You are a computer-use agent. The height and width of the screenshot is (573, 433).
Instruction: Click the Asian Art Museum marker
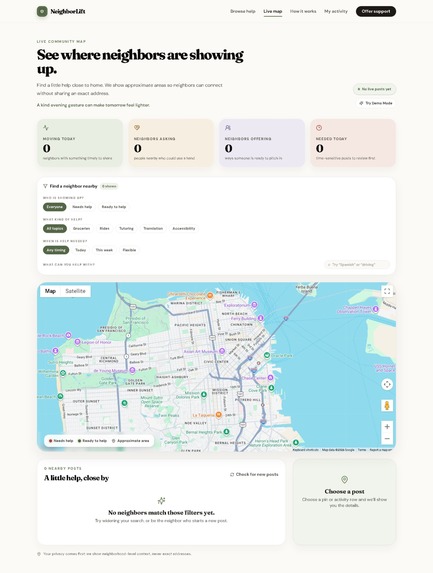coord(222,351)
